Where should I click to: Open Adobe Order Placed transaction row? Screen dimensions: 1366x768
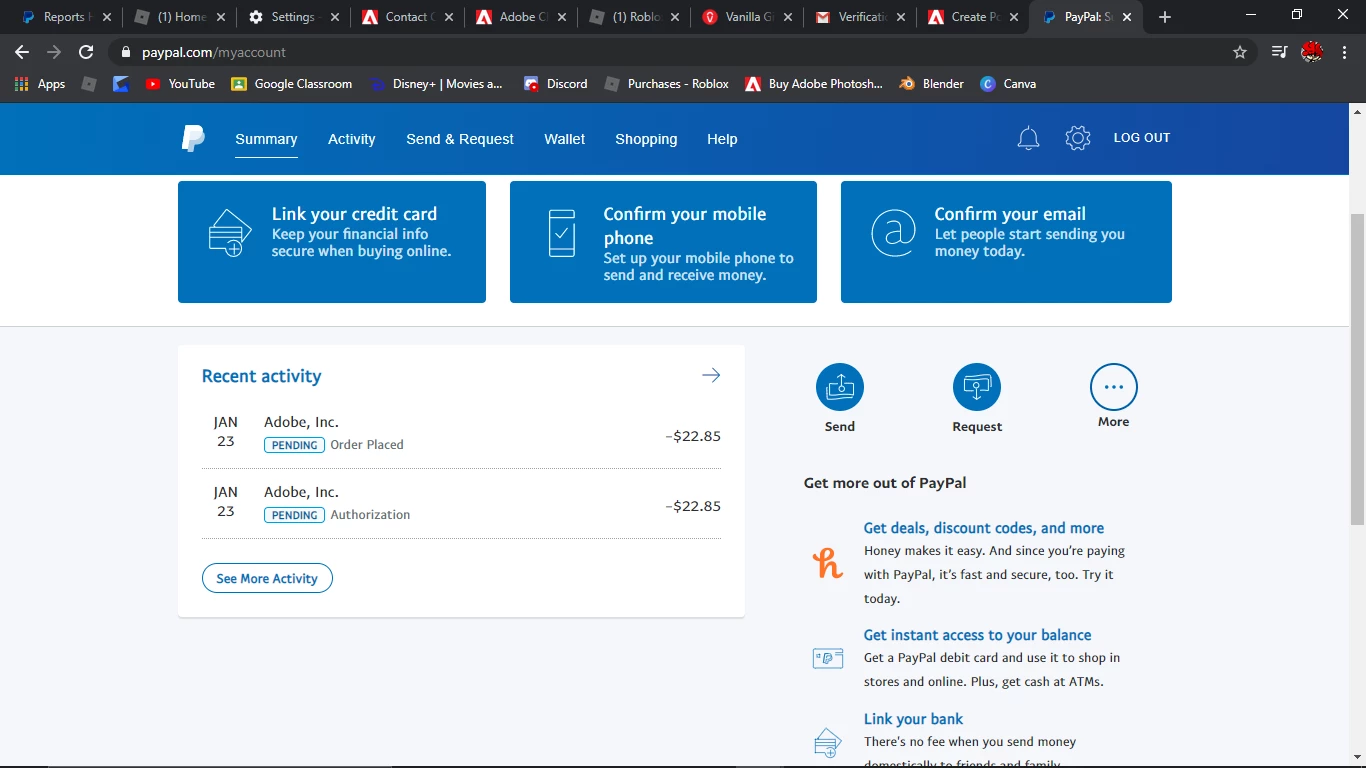coord(461,434)
